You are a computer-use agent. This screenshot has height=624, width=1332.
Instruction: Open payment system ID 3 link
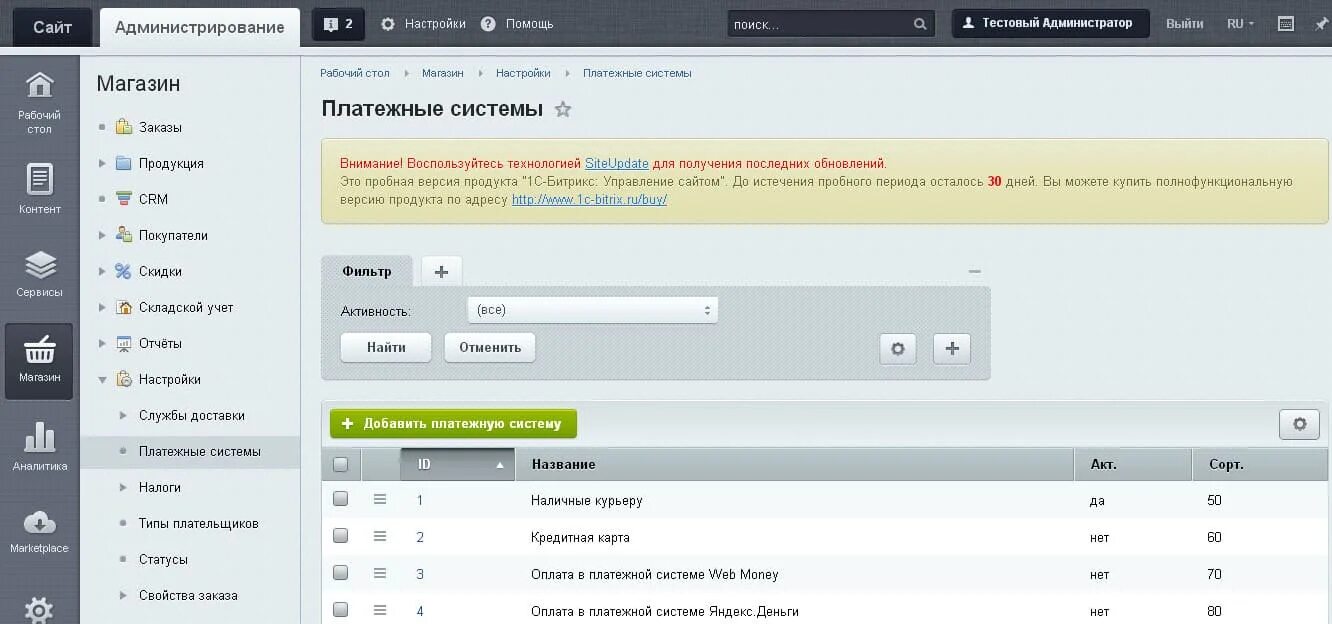tap(420, 574)
